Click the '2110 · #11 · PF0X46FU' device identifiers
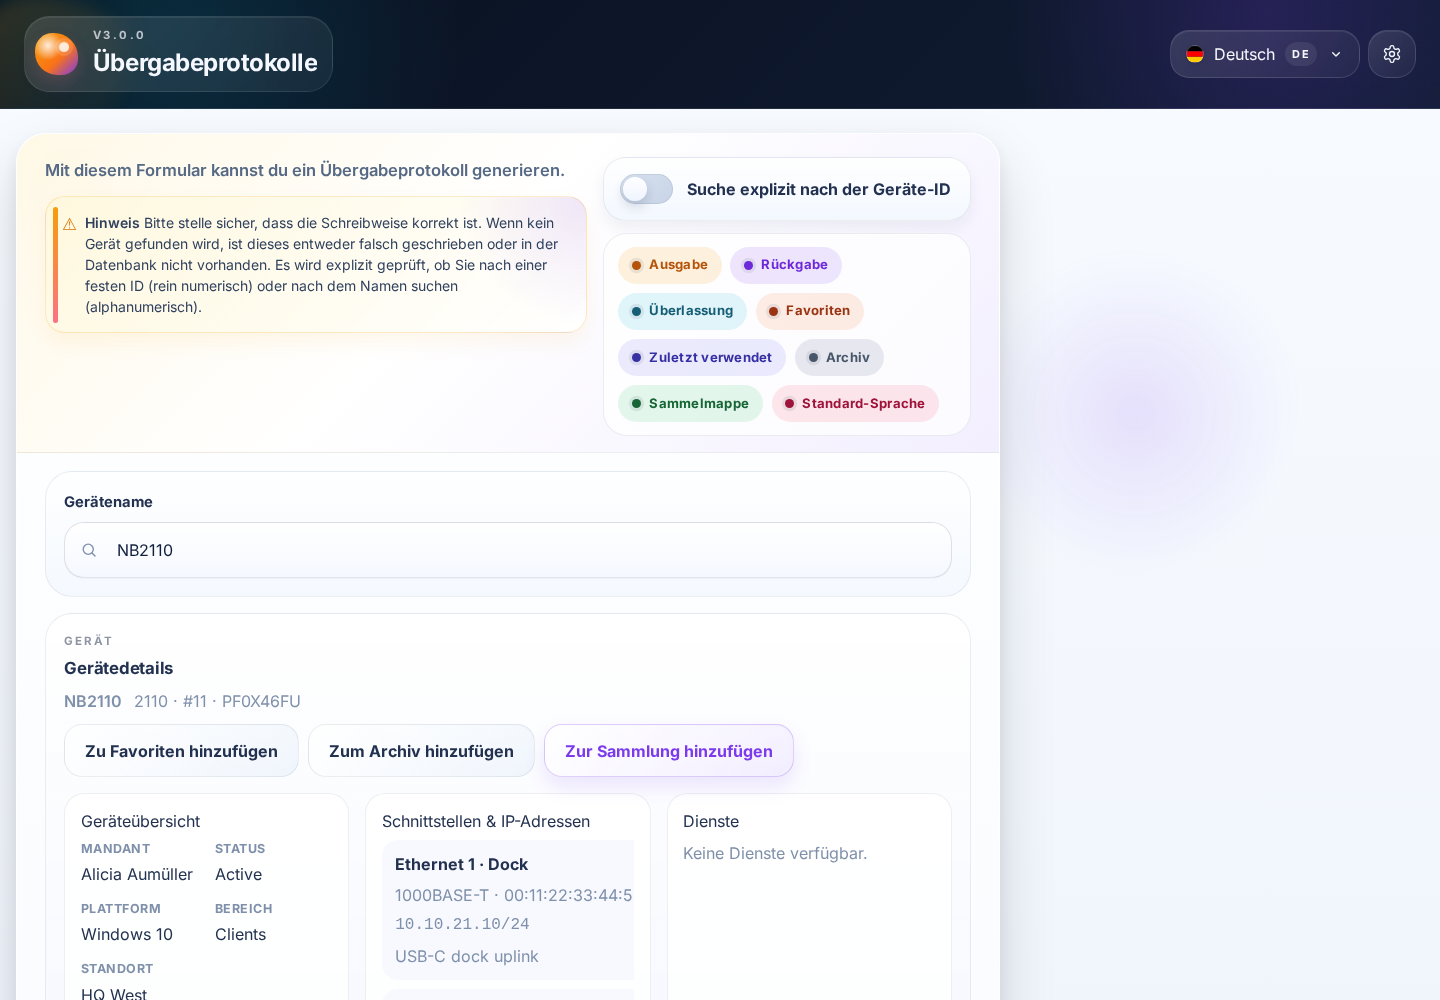 (217, 701)
